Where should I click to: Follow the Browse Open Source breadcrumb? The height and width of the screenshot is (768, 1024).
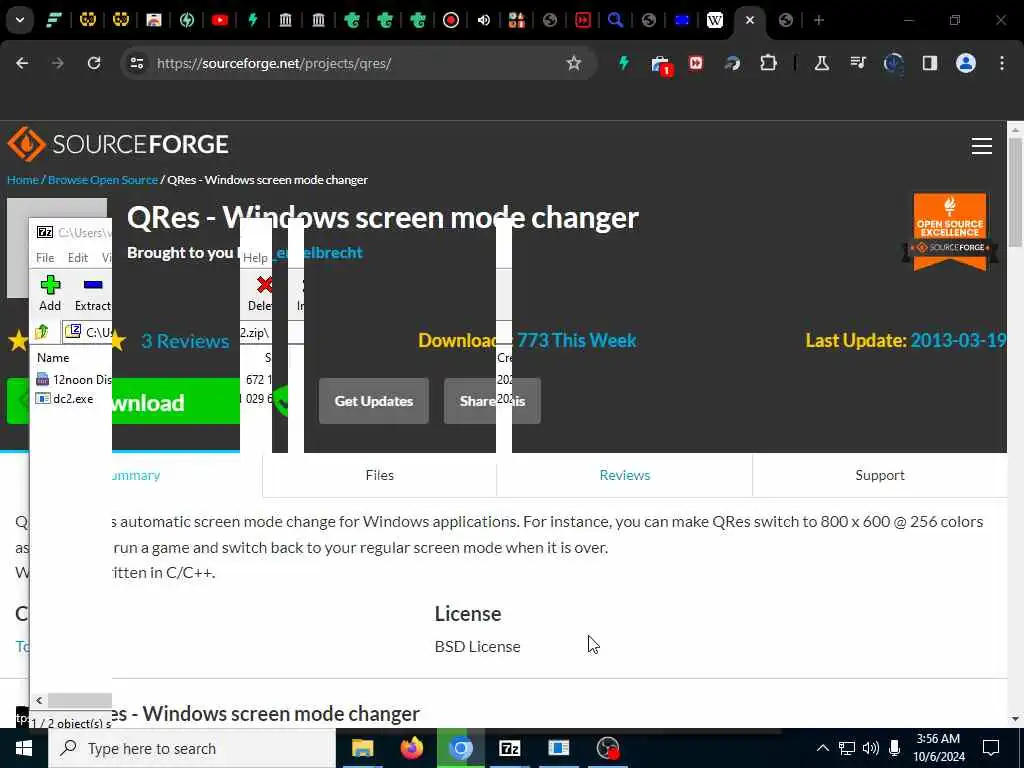[103, 180]
